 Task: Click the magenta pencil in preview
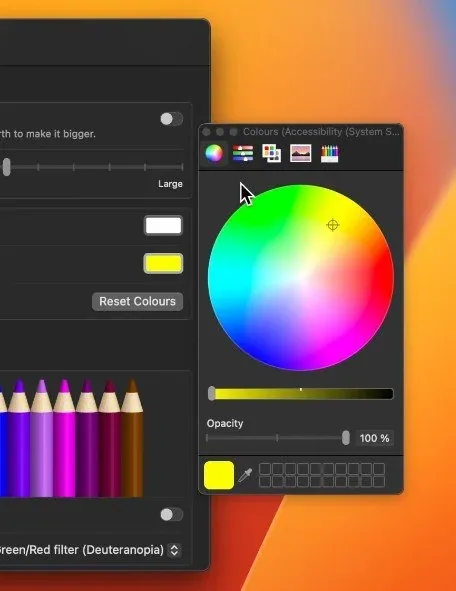(64, 439)
